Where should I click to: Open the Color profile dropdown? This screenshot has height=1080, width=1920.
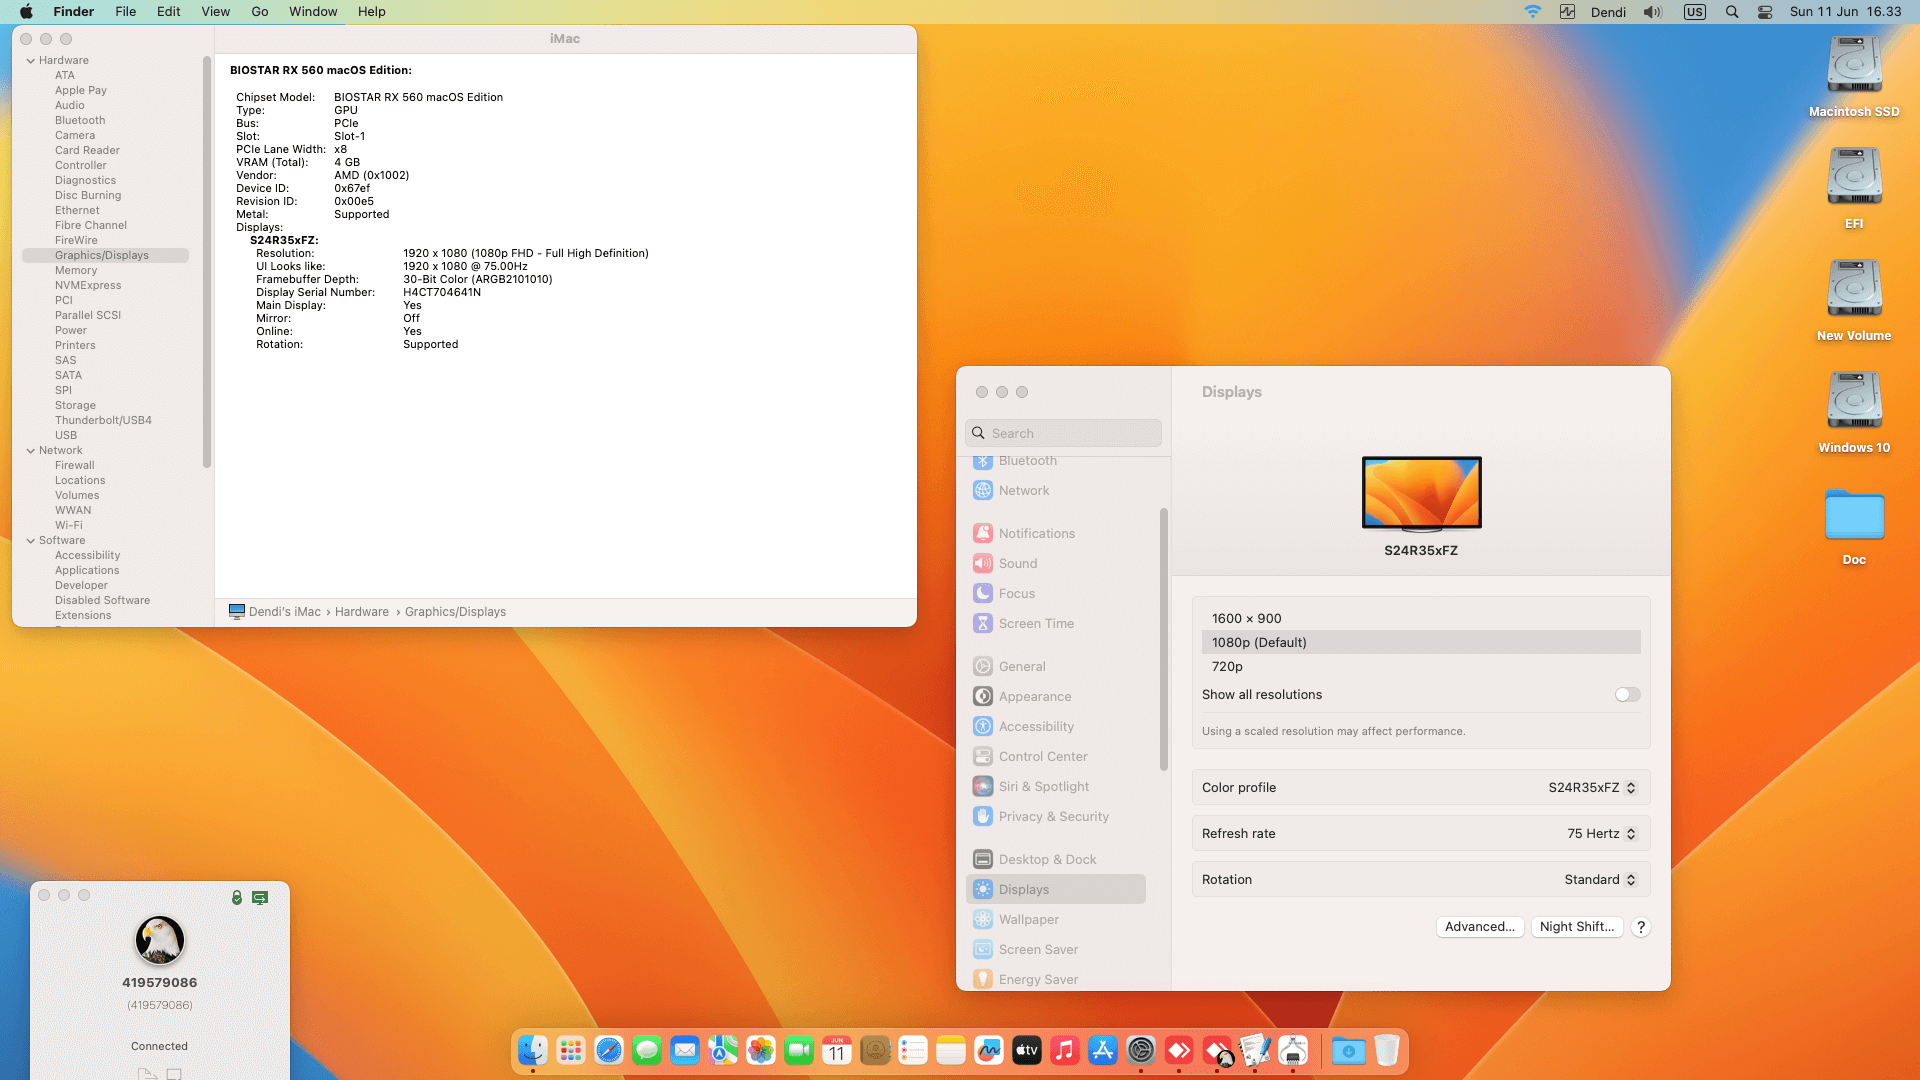click(x=1592, y=787)
